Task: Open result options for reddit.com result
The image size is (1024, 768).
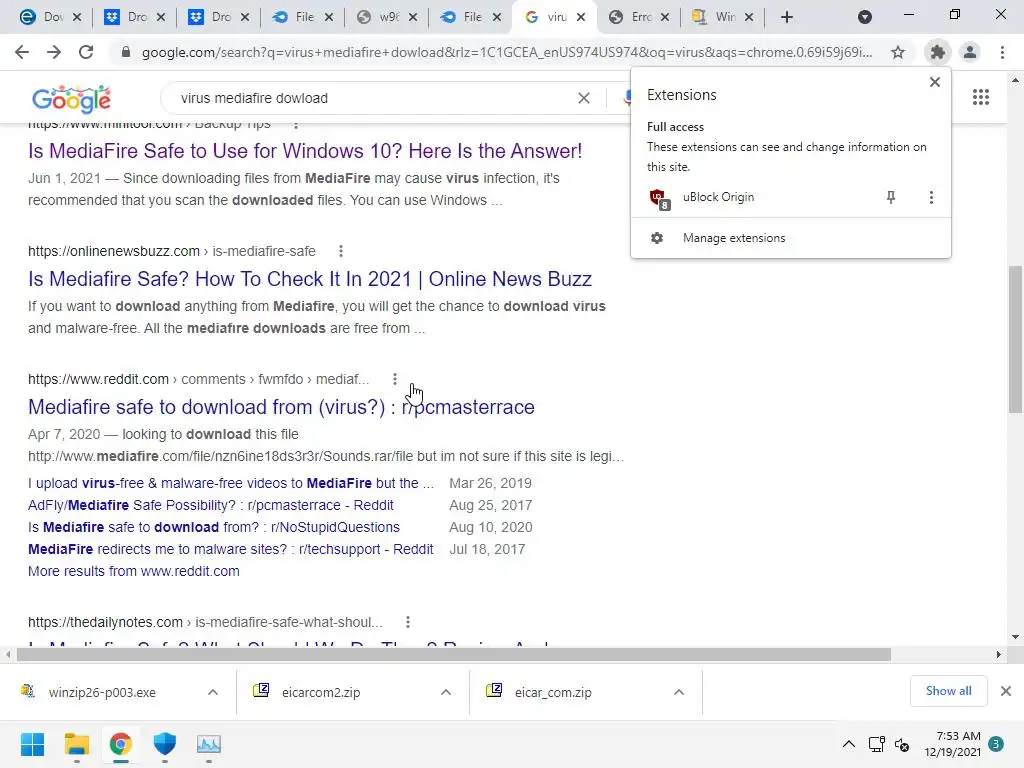Action: click(394, 379)
